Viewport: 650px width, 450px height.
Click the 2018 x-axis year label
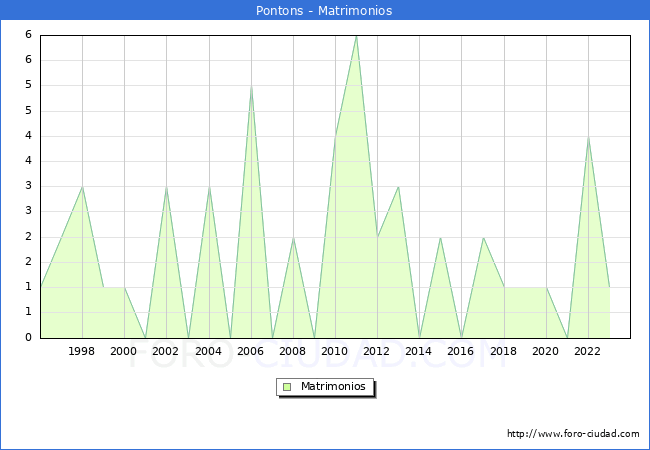click(504, 351)
